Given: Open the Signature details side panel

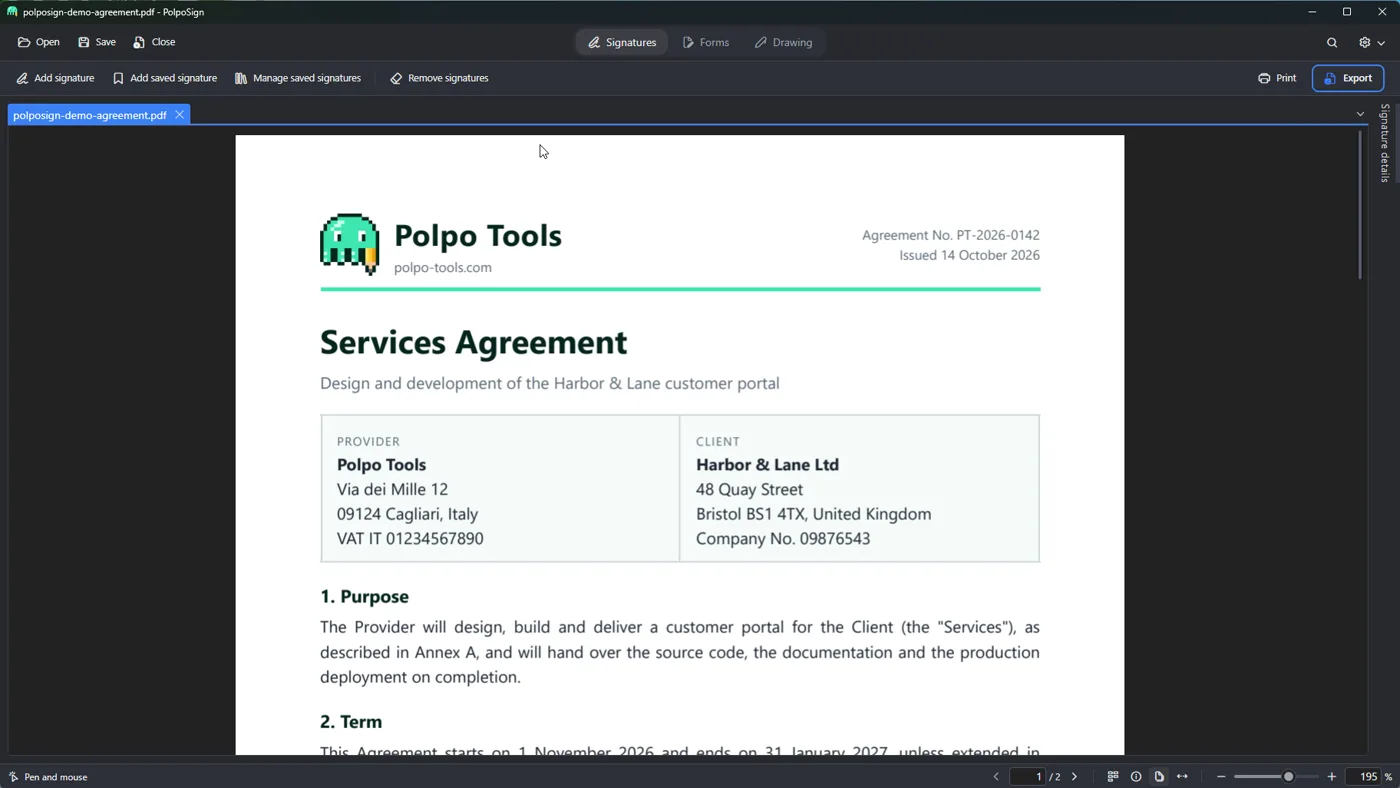Looking at the screenshot, I should (x=1385, y=143).
